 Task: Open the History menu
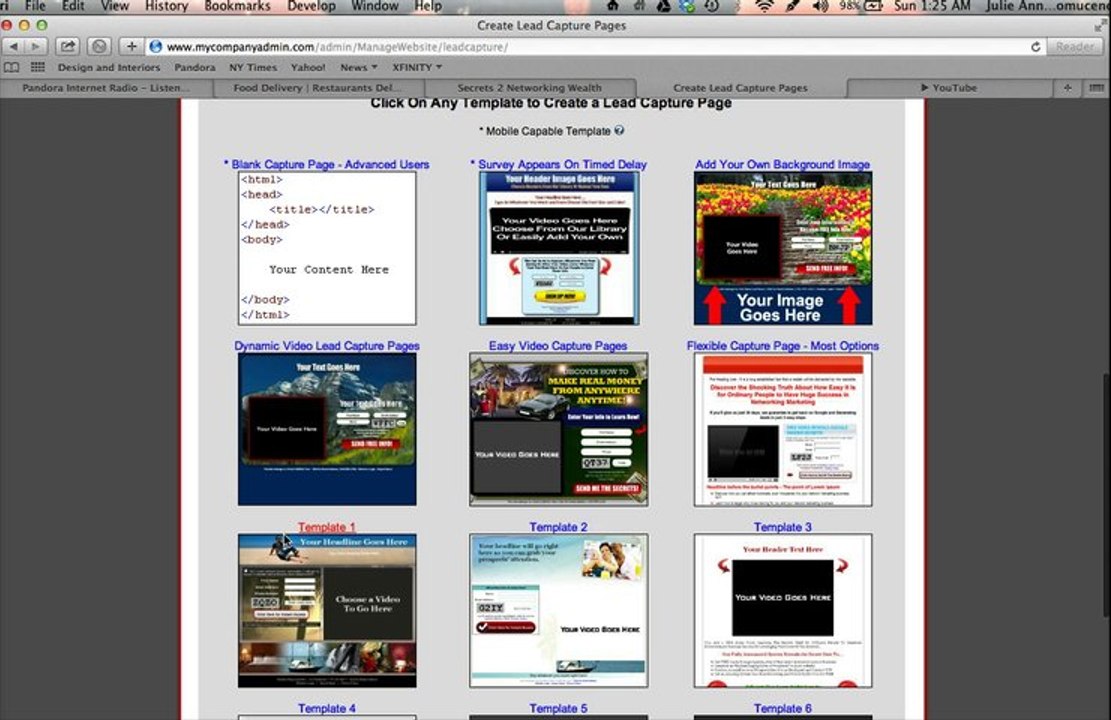[166, 6]
